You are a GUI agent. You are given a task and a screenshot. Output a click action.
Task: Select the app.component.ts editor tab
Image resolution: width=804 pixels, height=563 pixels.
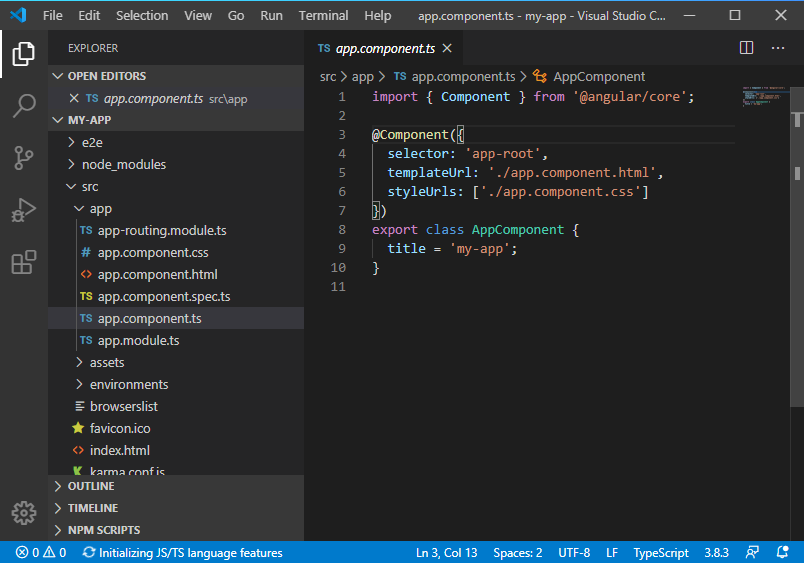[385, 48]
